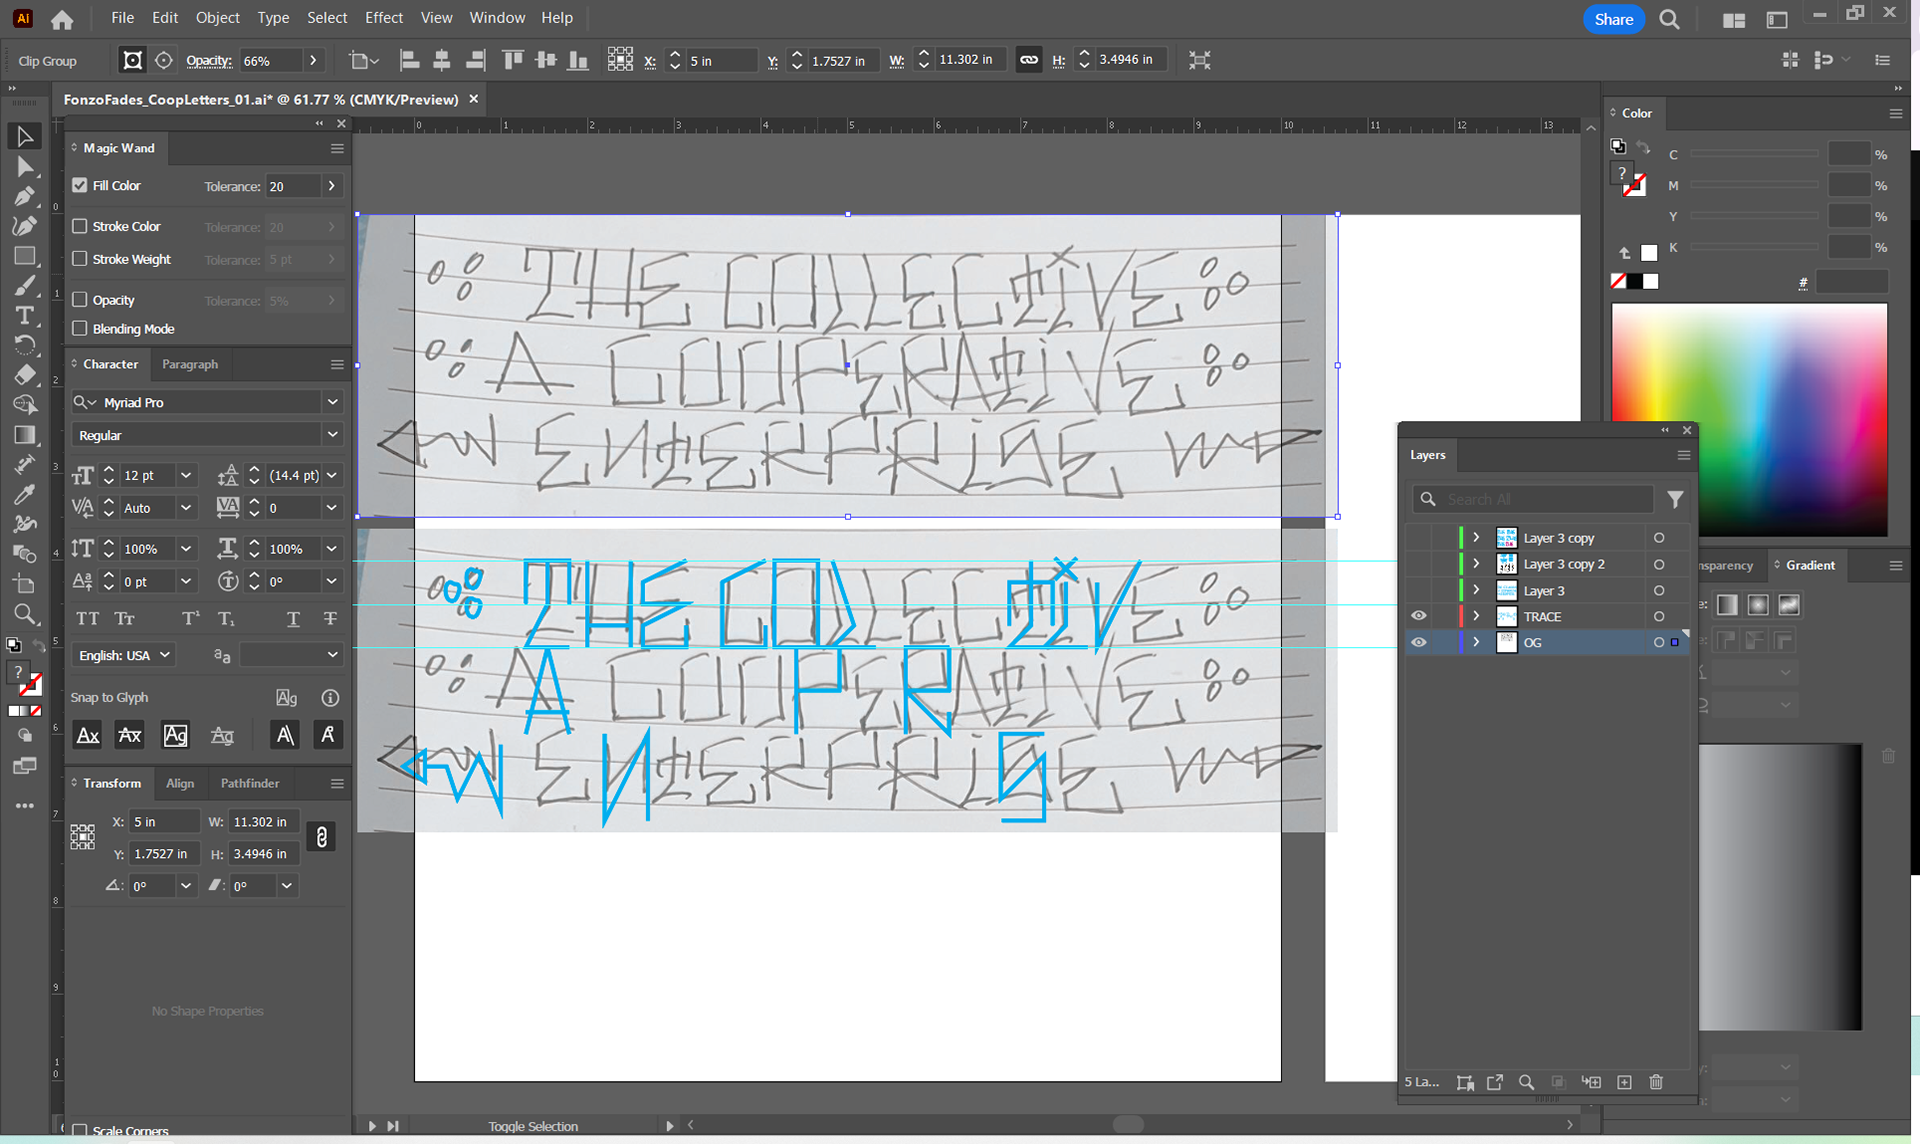
Task: Select the Type tool in toolbar
Action: point(25,316)
